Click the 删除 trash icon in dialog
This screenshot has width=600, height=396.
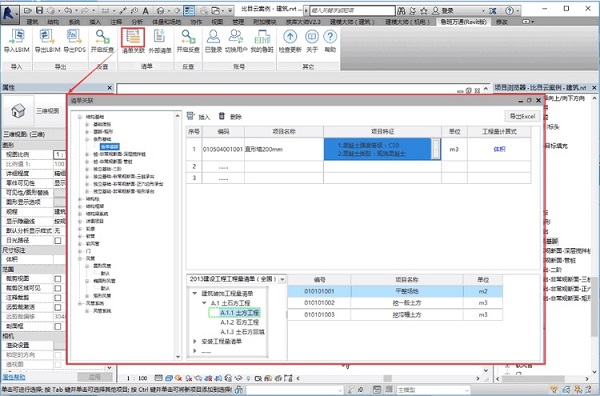click(x=222, y=116)
